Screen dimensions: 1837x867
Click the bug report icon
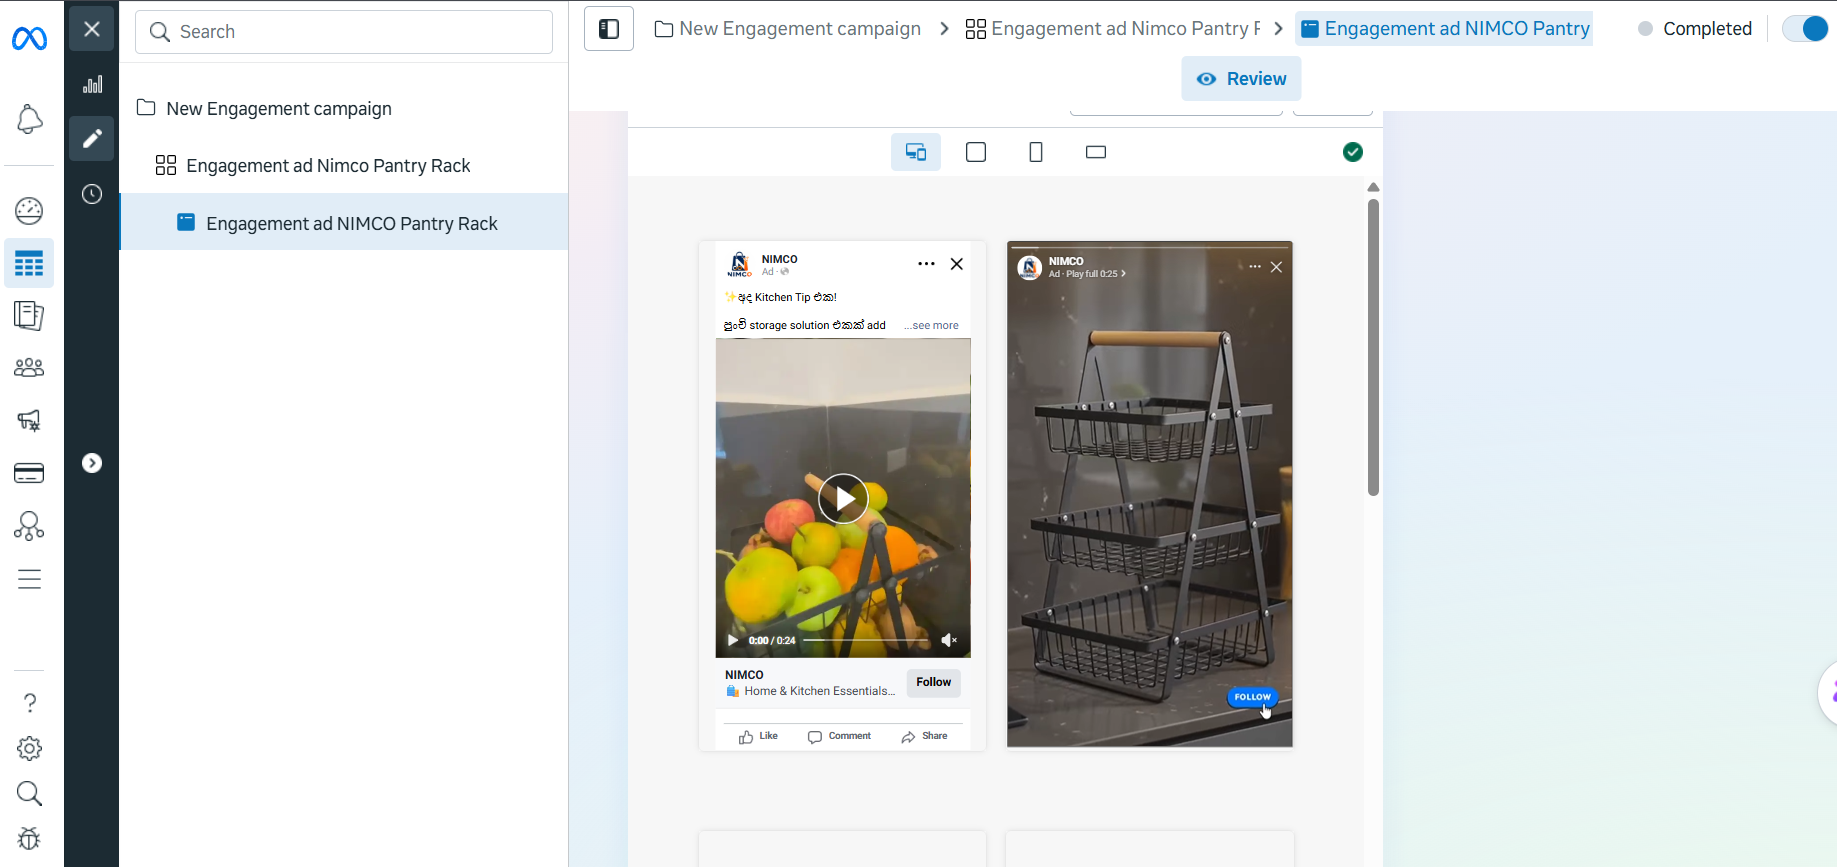tap(29, 839)
